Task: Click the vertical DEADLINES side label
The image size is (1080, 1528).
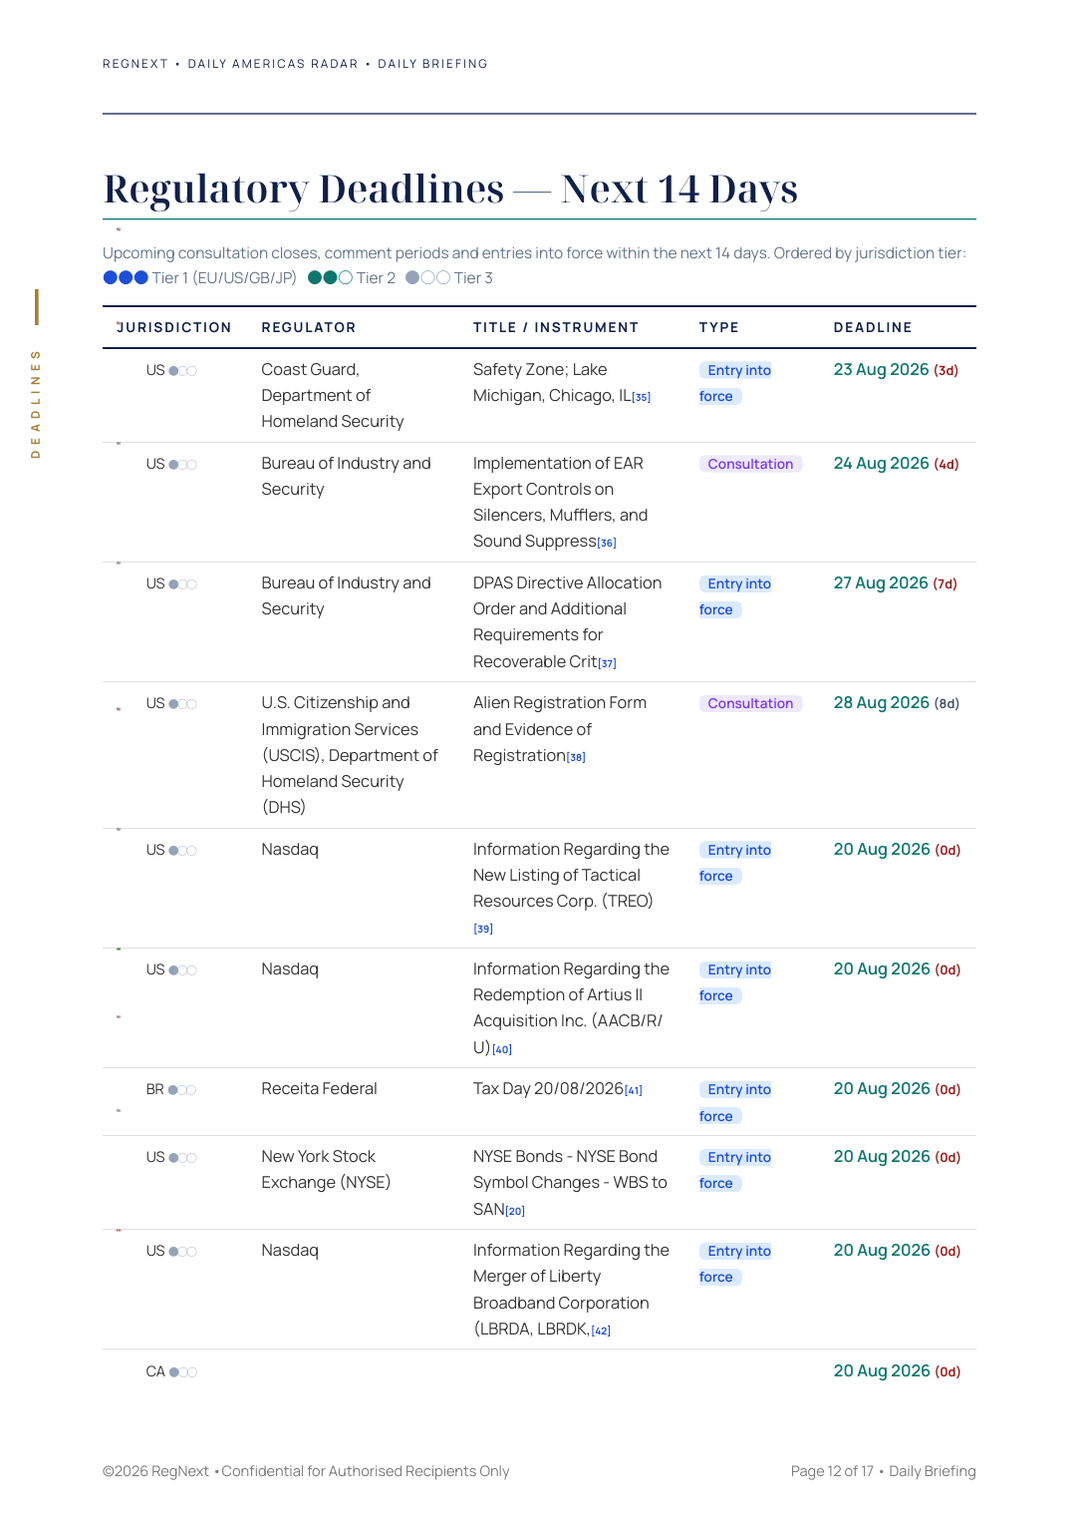Action: [x=36, y=403]
